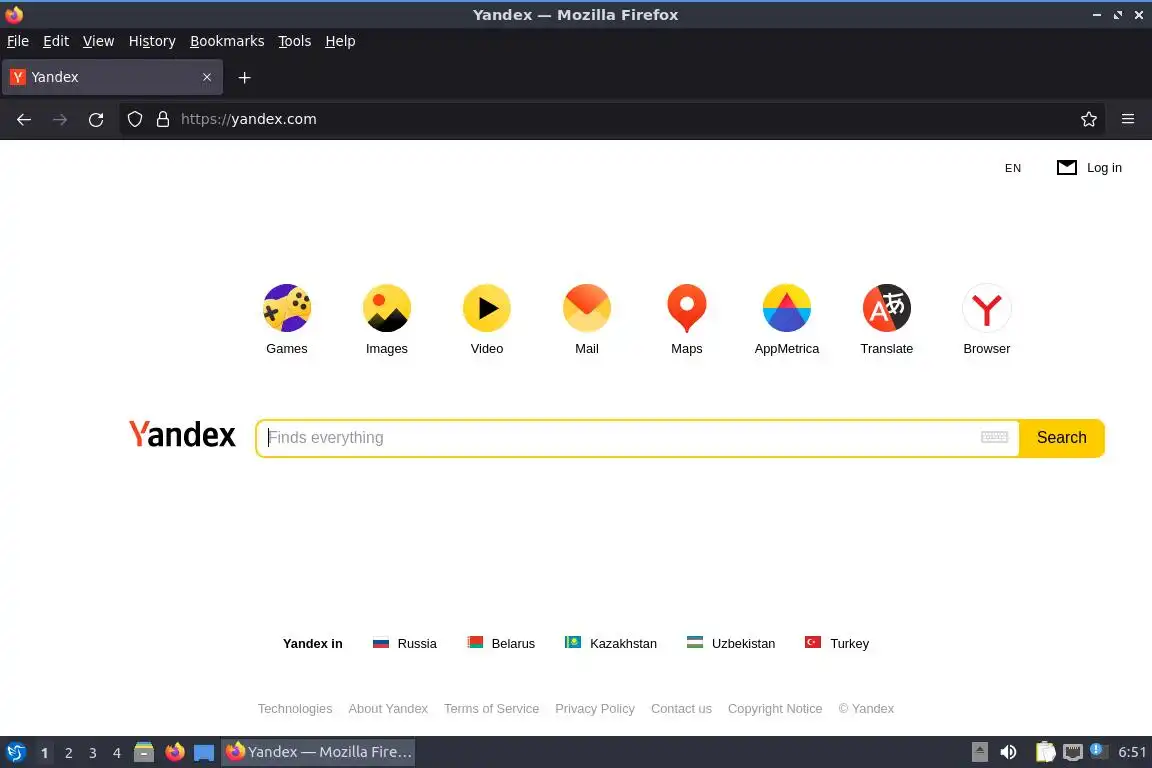Viewport: 1152px width, 768px height.
Task: Go forward with the forward arrow
Action: pos(60,119)
